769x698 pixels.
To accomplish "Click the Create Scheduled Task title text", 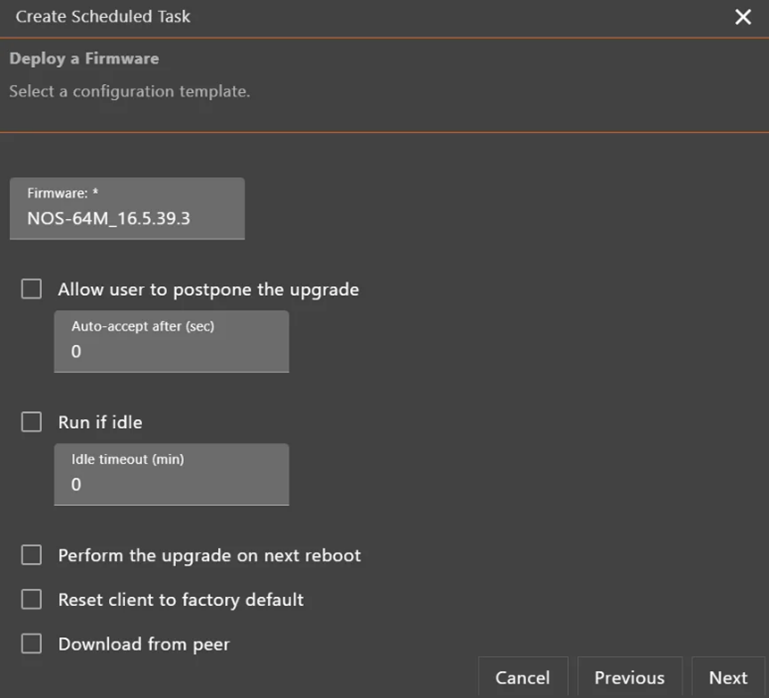I will coord(103,17).
